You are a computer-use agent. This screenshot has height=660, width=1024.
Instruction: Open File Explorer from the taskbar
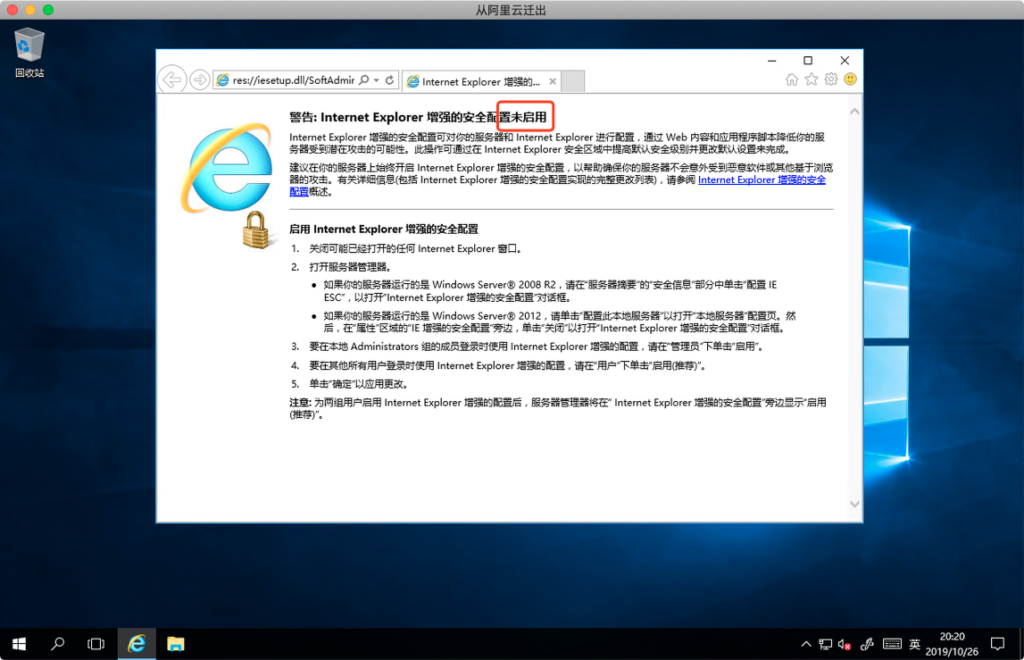click(175, 643)
